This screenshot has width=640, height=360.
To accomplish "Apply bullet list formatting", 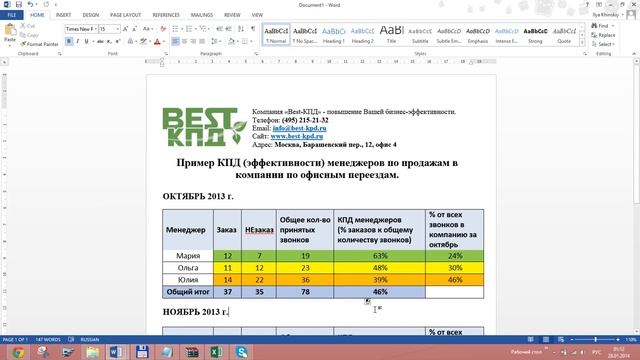I will coord(175,29).
